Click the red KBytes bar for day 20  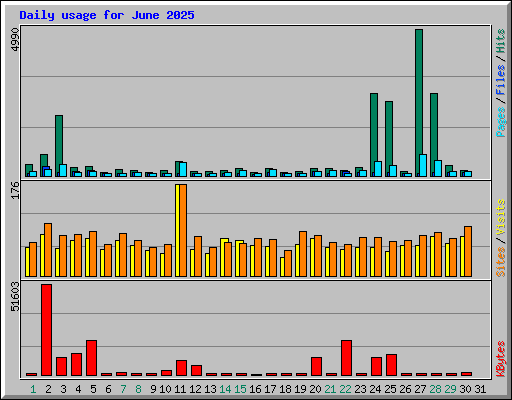316,366
